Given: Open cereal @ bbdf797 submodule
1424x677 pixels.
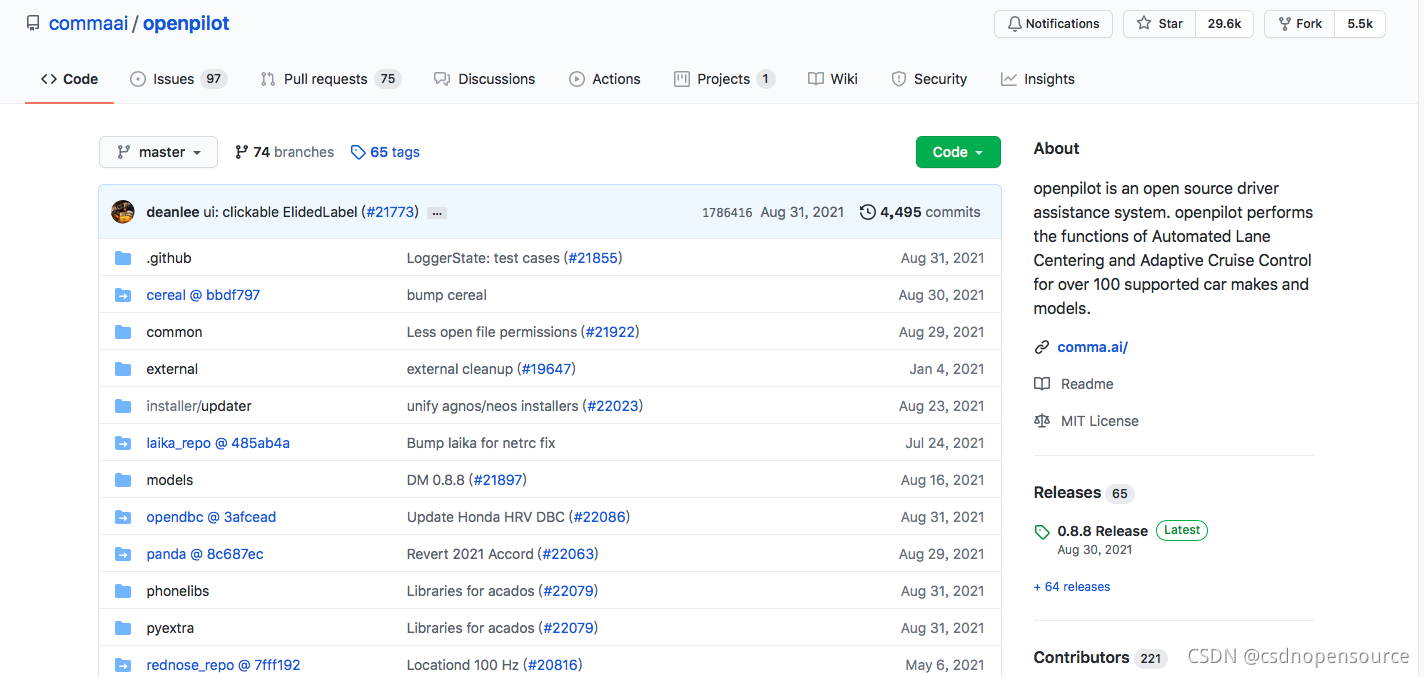Looking at the screenshot, I should tap(203, 295).
